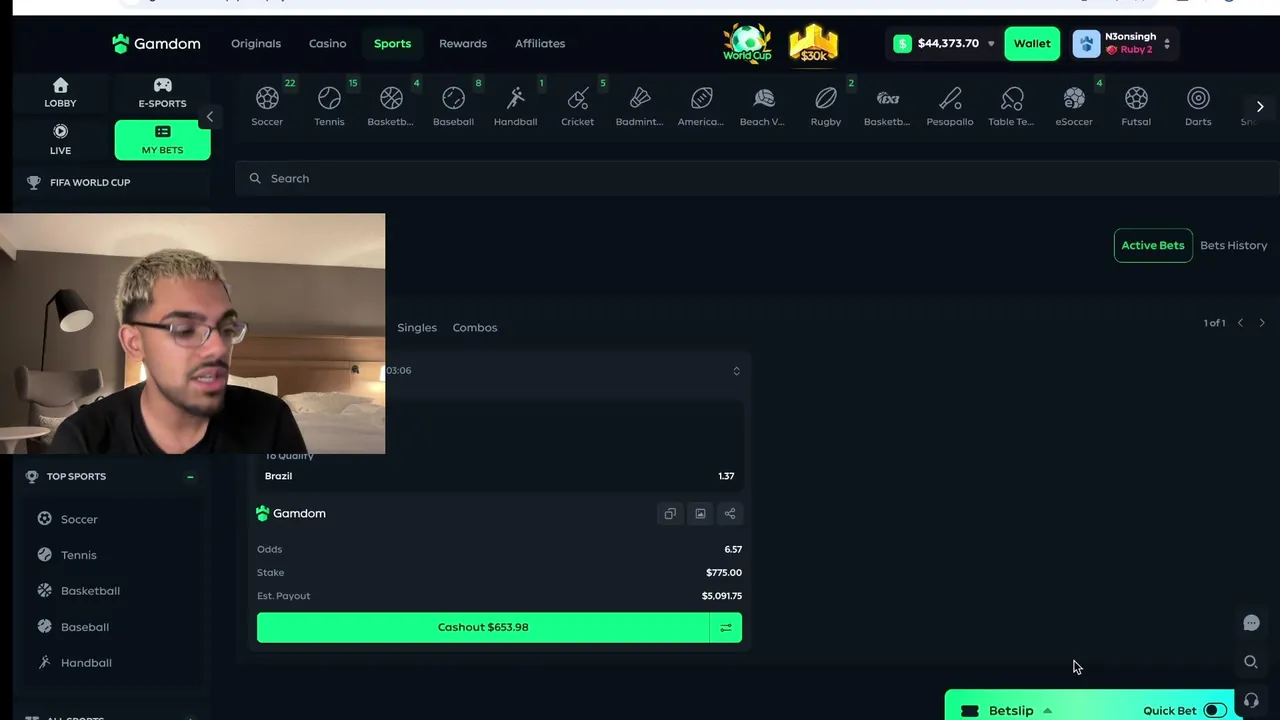The height and width of the screenshot is (720, 1280).
Task: Go to the previous bets page
Action: point(1240,323)
